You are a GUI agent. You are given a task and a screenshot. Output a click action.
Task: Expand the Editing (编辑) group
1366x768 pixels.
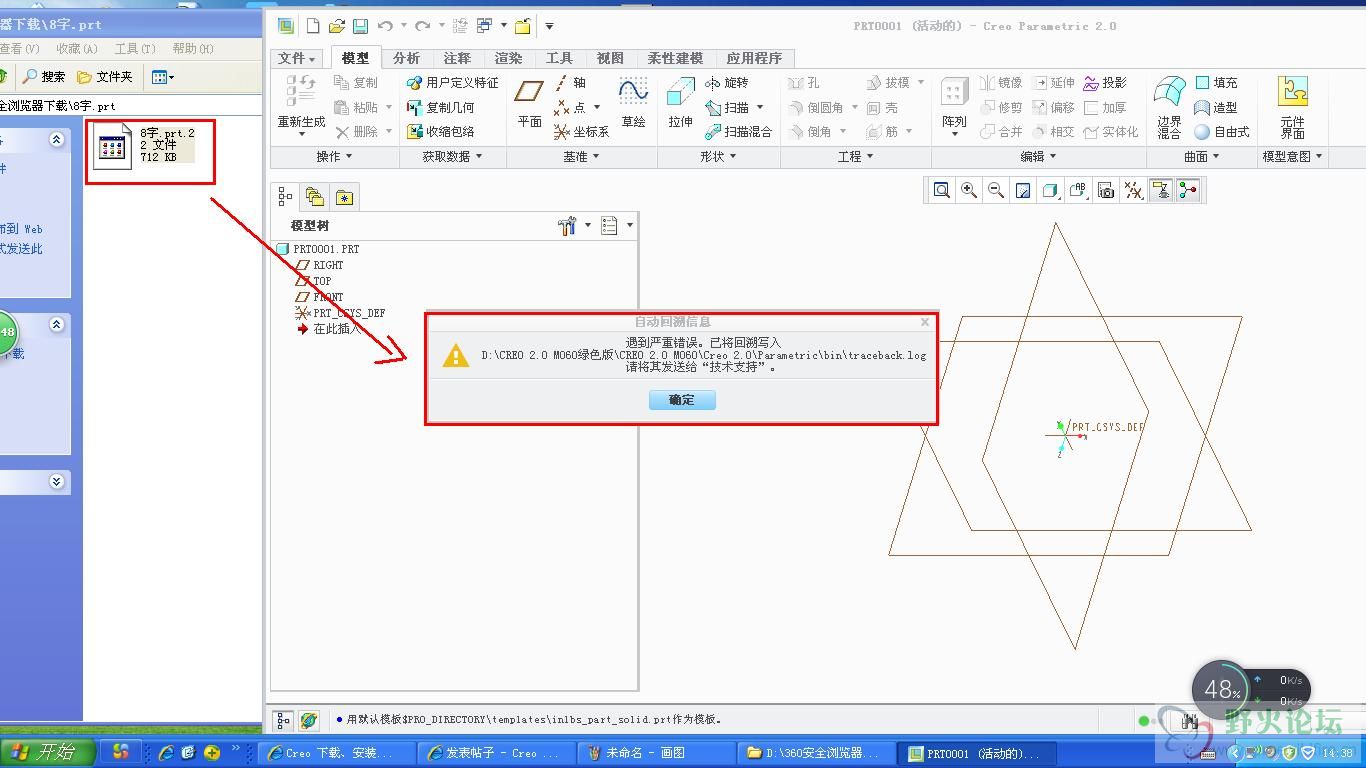point(1038,156)
